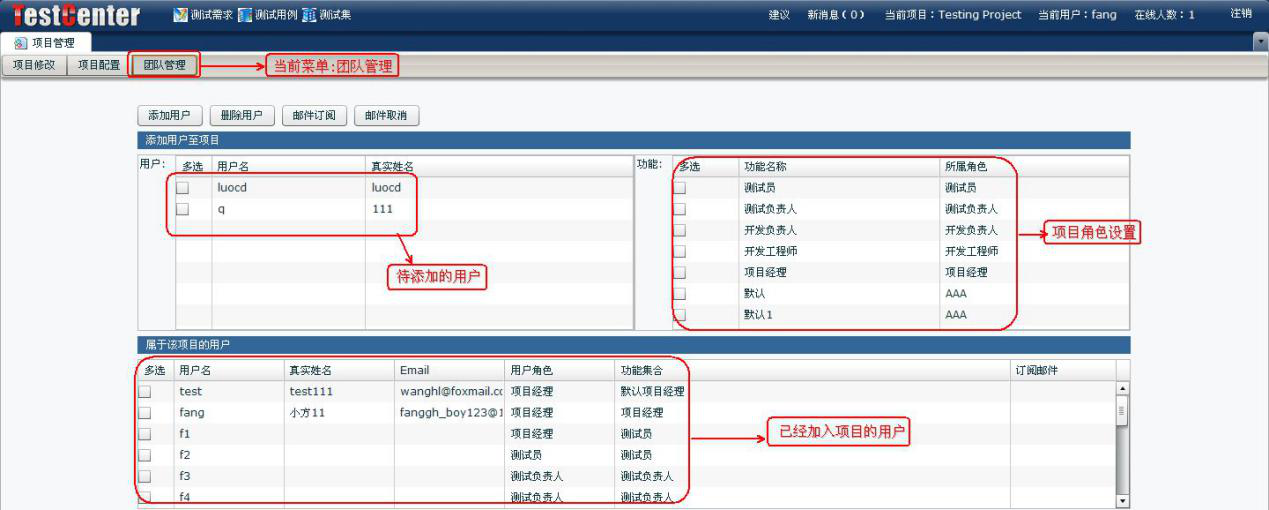Image resolution: width=1269 pixels, height=510 pixels.
Task: Click the 测试用例 icon in header
Action: 245,15
